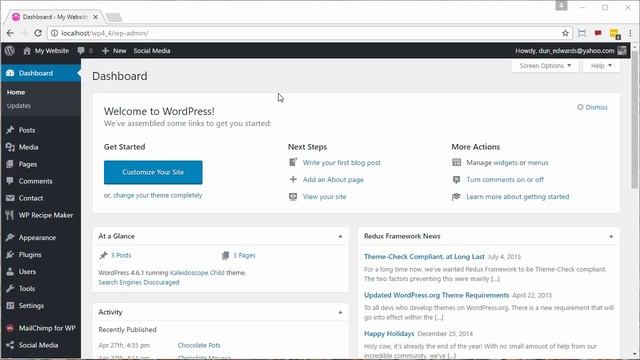Open Users person icon in sidebar
Screen dimensions: 640x360
[x=10, y=271]
